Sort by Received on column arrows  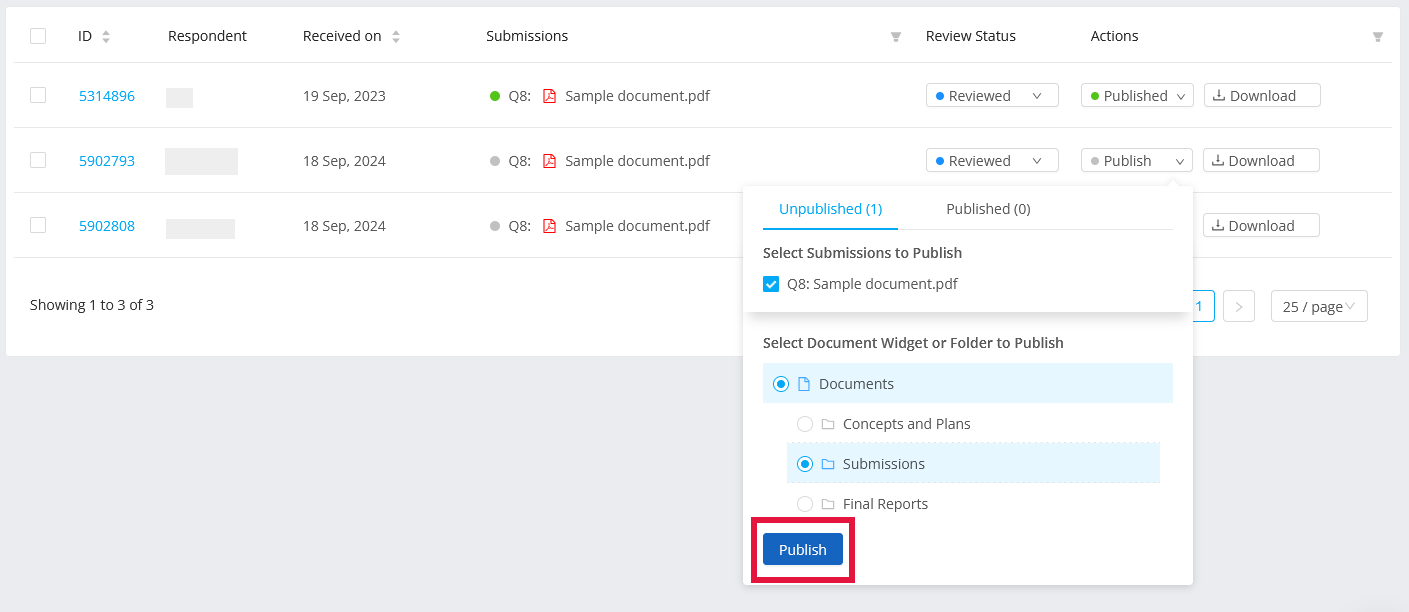tap(396, 36)
